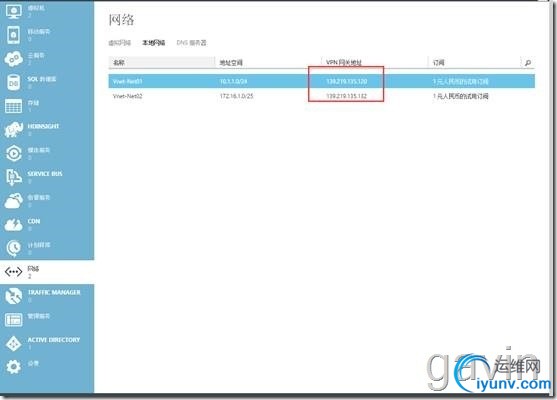The image size is (557, 400).
Task: Open the Scheduler clock icon in sidebar
Action: (x=13, y=248)
